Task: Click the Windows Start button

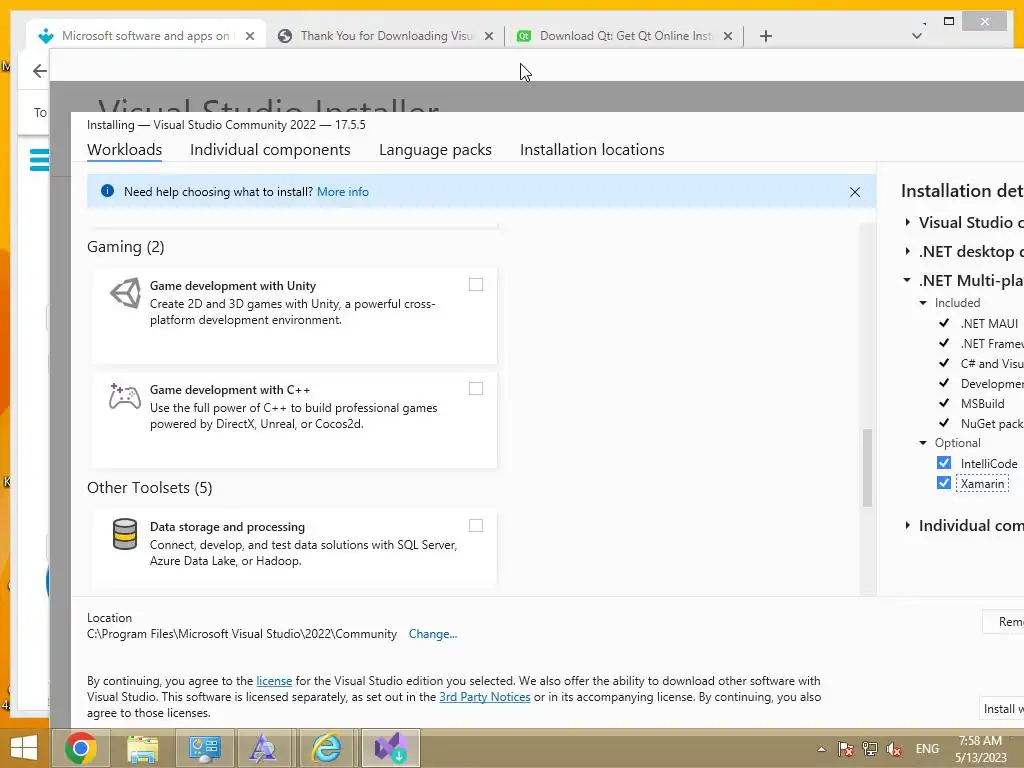Action: (24, 748)
